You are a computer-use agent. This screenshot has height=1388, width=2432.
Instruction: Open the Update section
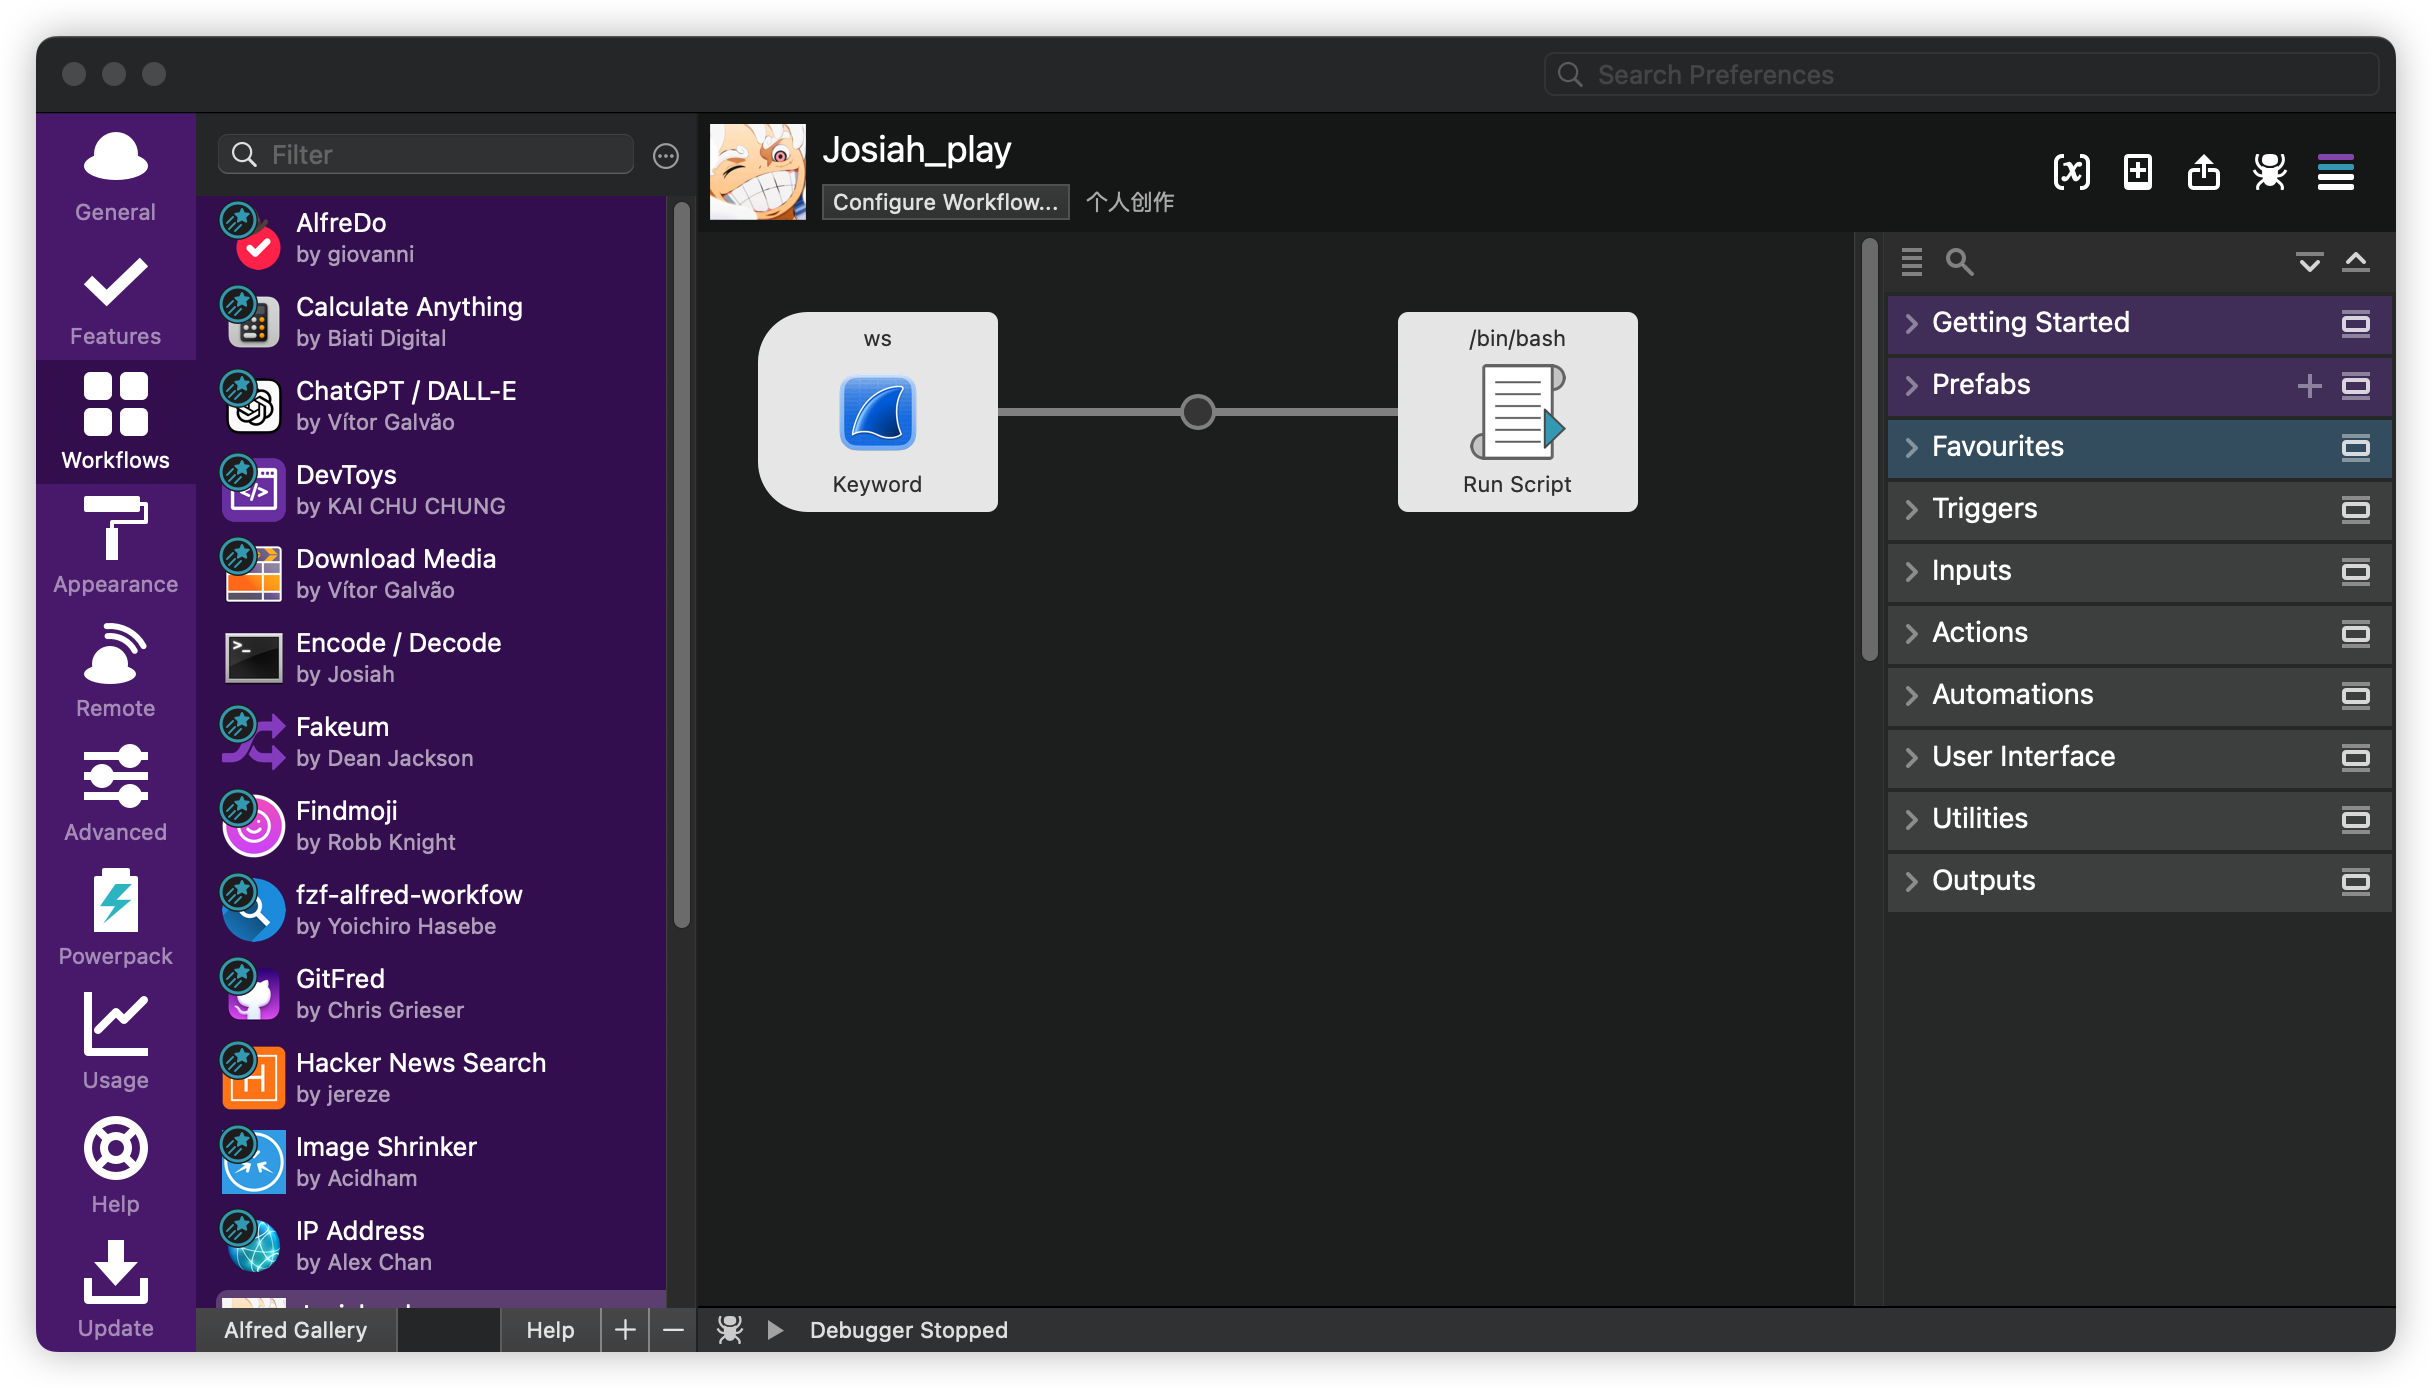coord(115,1290)
